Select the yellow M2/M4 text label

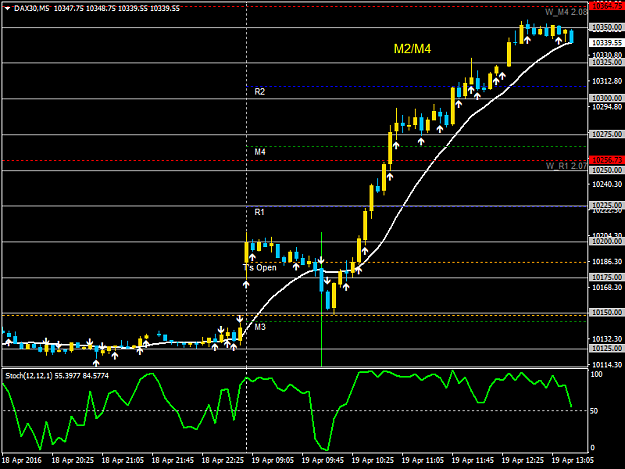pyautogui.click(x=412, y=49)
